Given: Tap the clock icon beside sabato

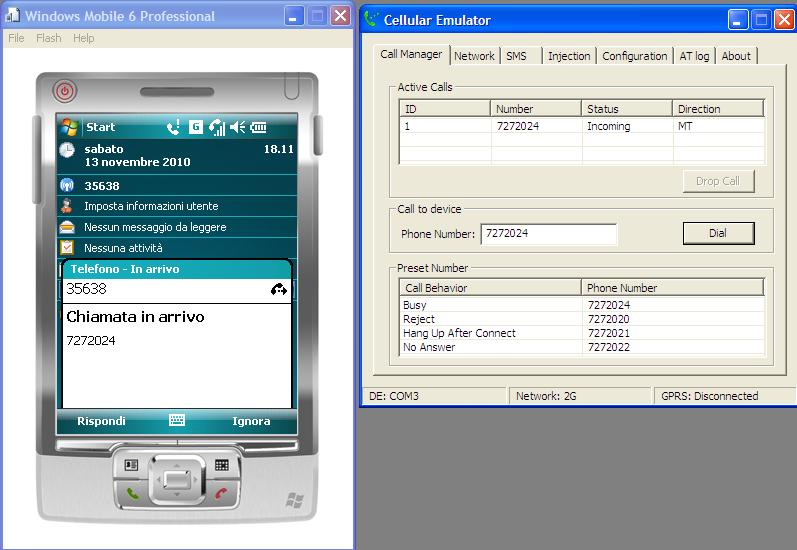Looking at the screenshot, I should pos(67,150).
